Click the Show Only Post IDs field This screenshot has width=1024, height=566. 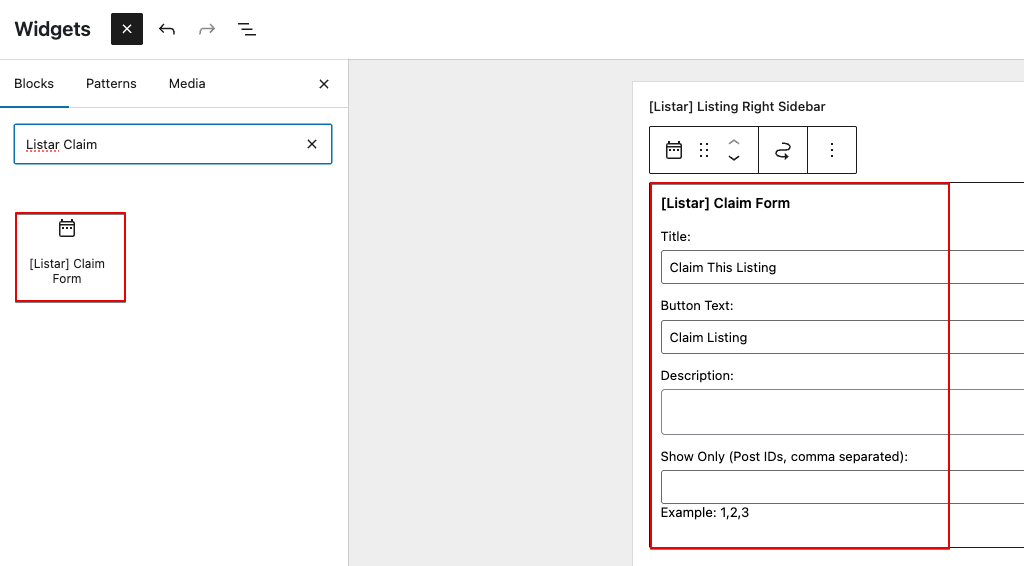pyautogui.click(x=842, y=487)
